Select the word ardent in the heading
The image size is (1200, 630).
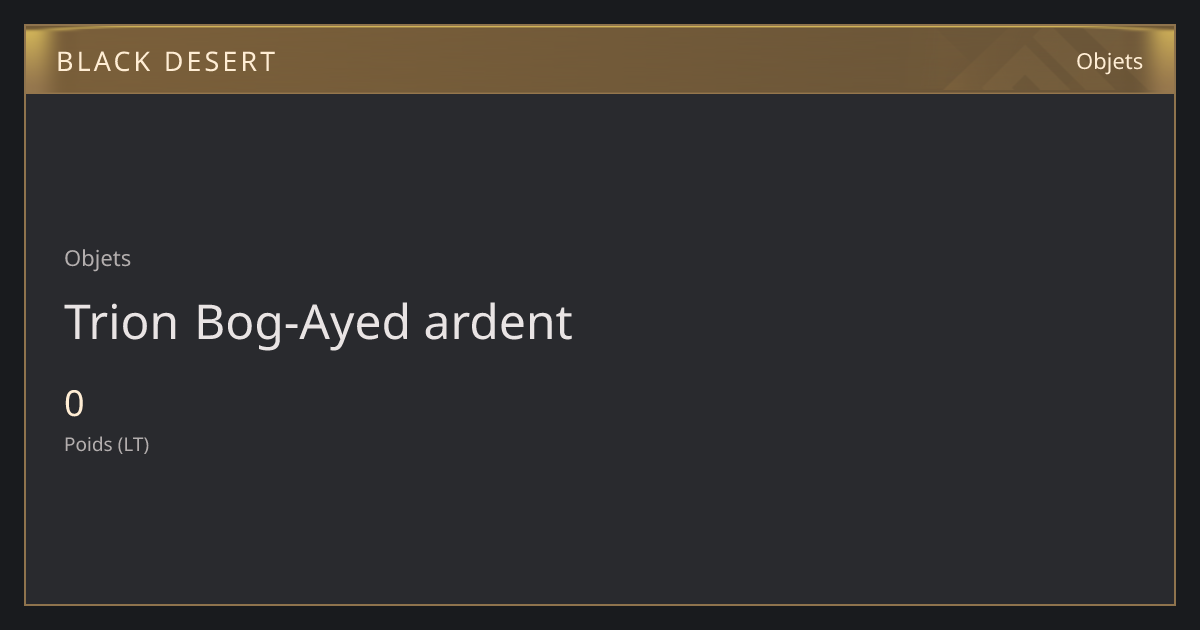(x=498, y=322)
